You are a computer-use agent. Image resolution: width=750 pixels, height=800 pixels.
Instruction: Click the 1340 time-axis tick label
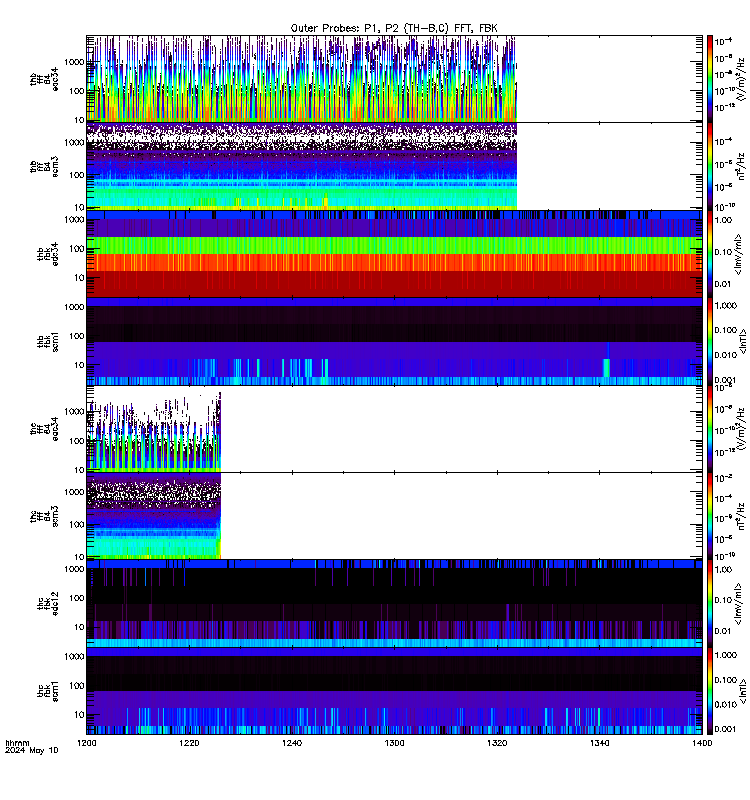599,743
